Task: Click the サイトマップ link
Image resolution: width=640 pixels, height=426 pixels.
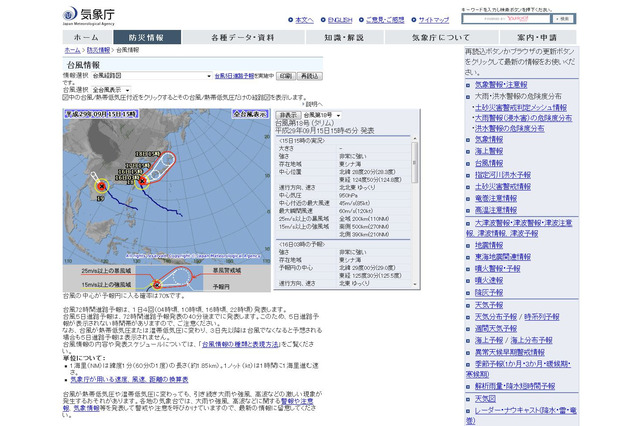Action: pyautogui.click(x=433, y=20)
